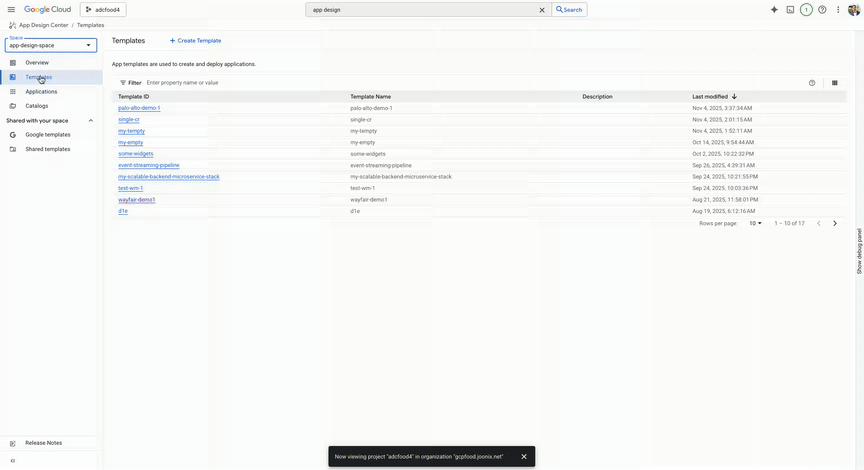The image size is (864, 470).
Task: Toggle the Show debug panel tab
Action: (859, 251)
